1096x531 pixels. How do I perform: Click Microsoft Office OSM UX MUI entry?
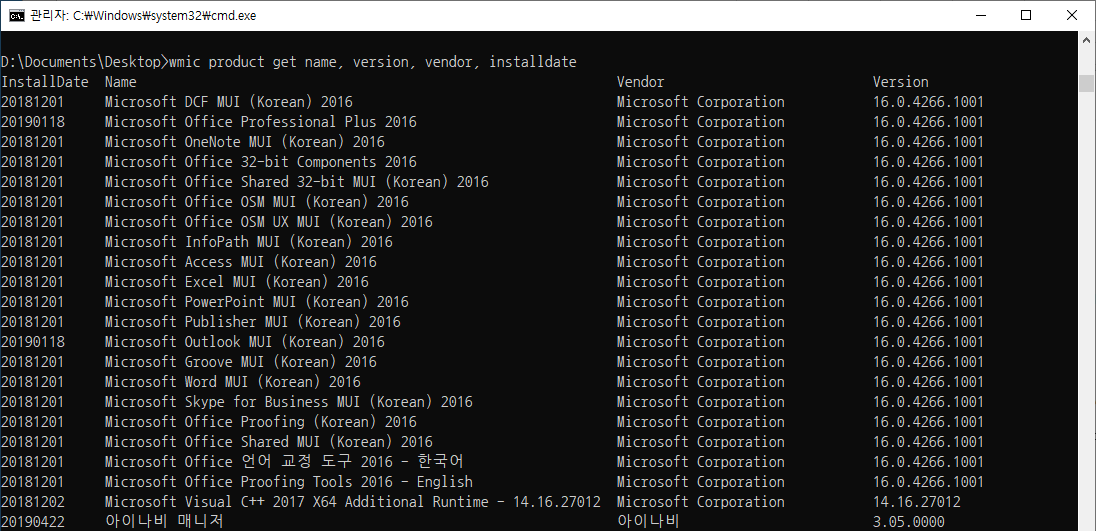tap(268, 222)
